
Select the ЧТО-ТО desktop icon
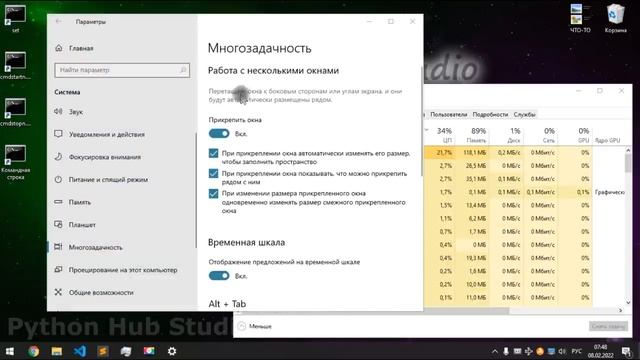pyautogui.click(x=580, y=18)
